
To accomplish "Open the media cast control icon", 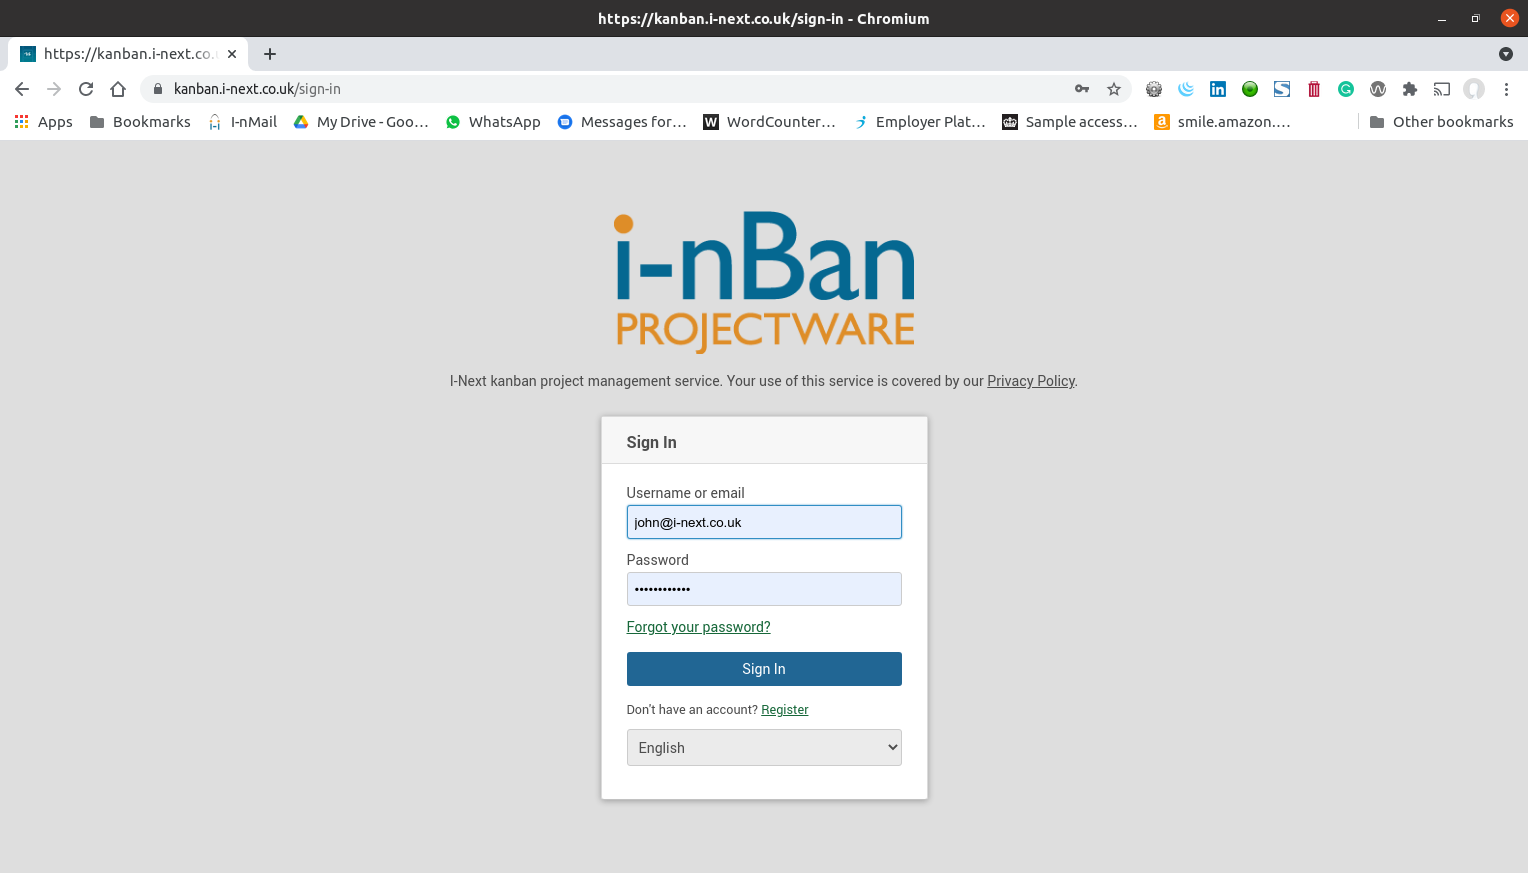I will 1442,89.
